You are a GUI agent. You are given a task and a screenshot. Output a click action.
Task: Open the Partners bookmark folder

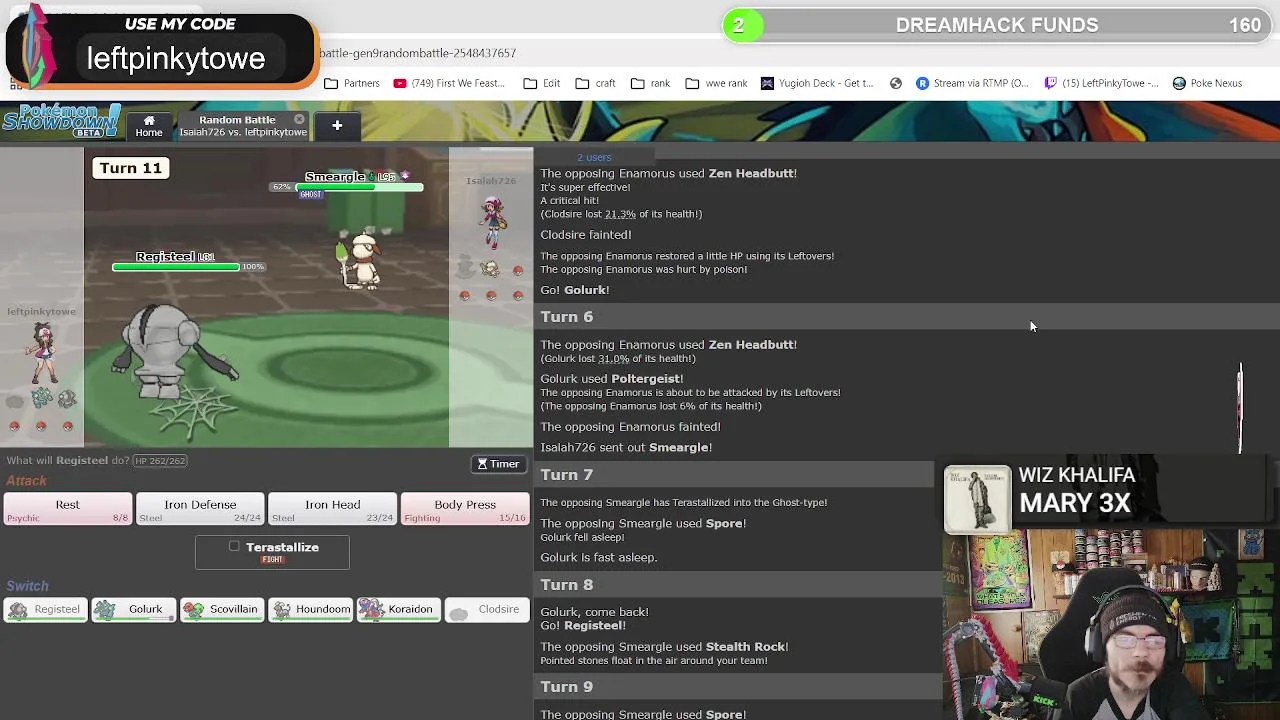[x=352, y=83]
